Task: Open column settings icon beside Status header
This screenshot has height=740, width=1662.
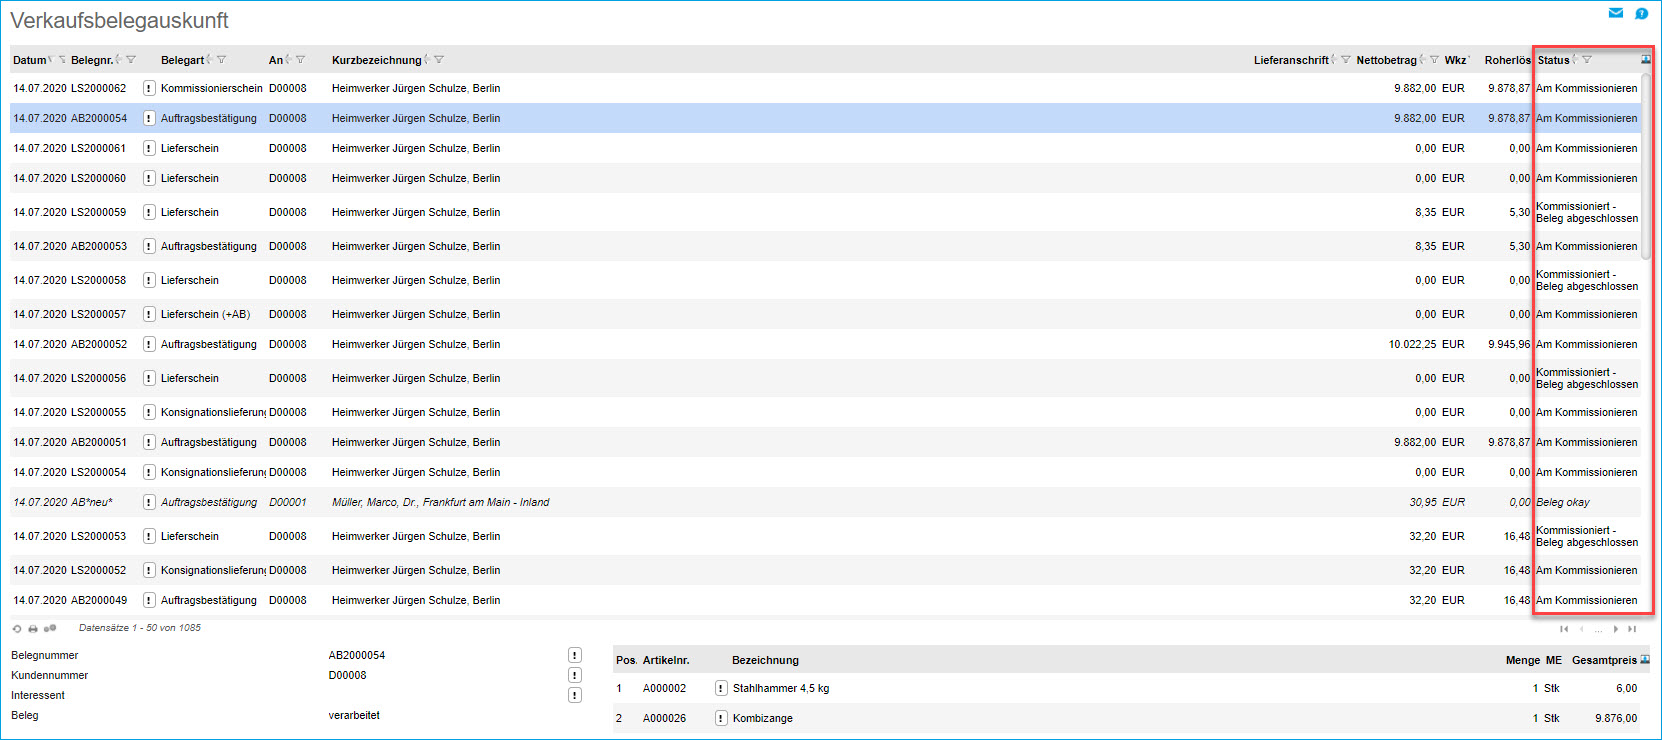Action: (x=1646, y=59)
